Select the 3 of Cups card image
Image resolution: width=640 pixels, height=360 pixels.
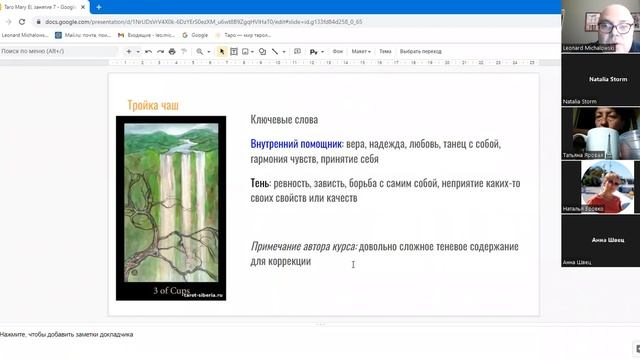(171, 208)
